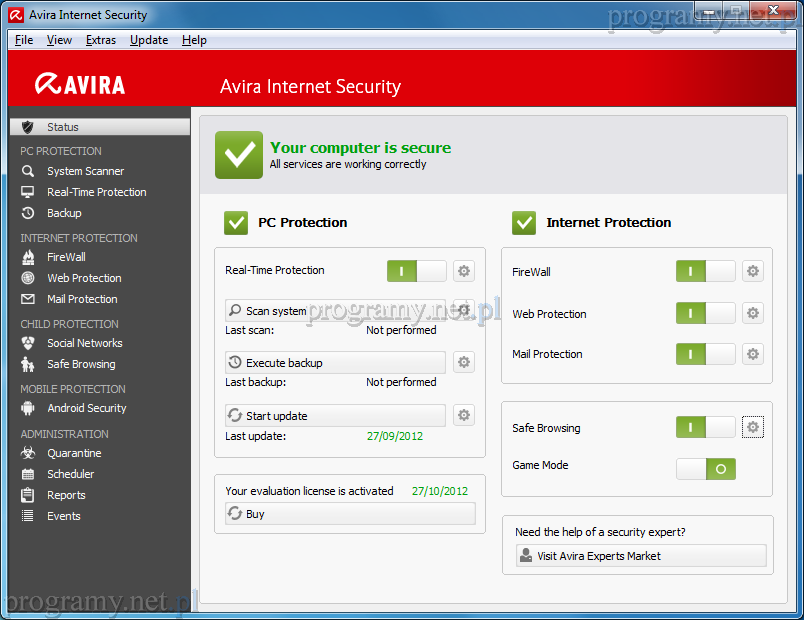Open Safe Browsing settings gear icon
Image resolution: width=804 pixels, height=620 pixels.
click(752, 428)
